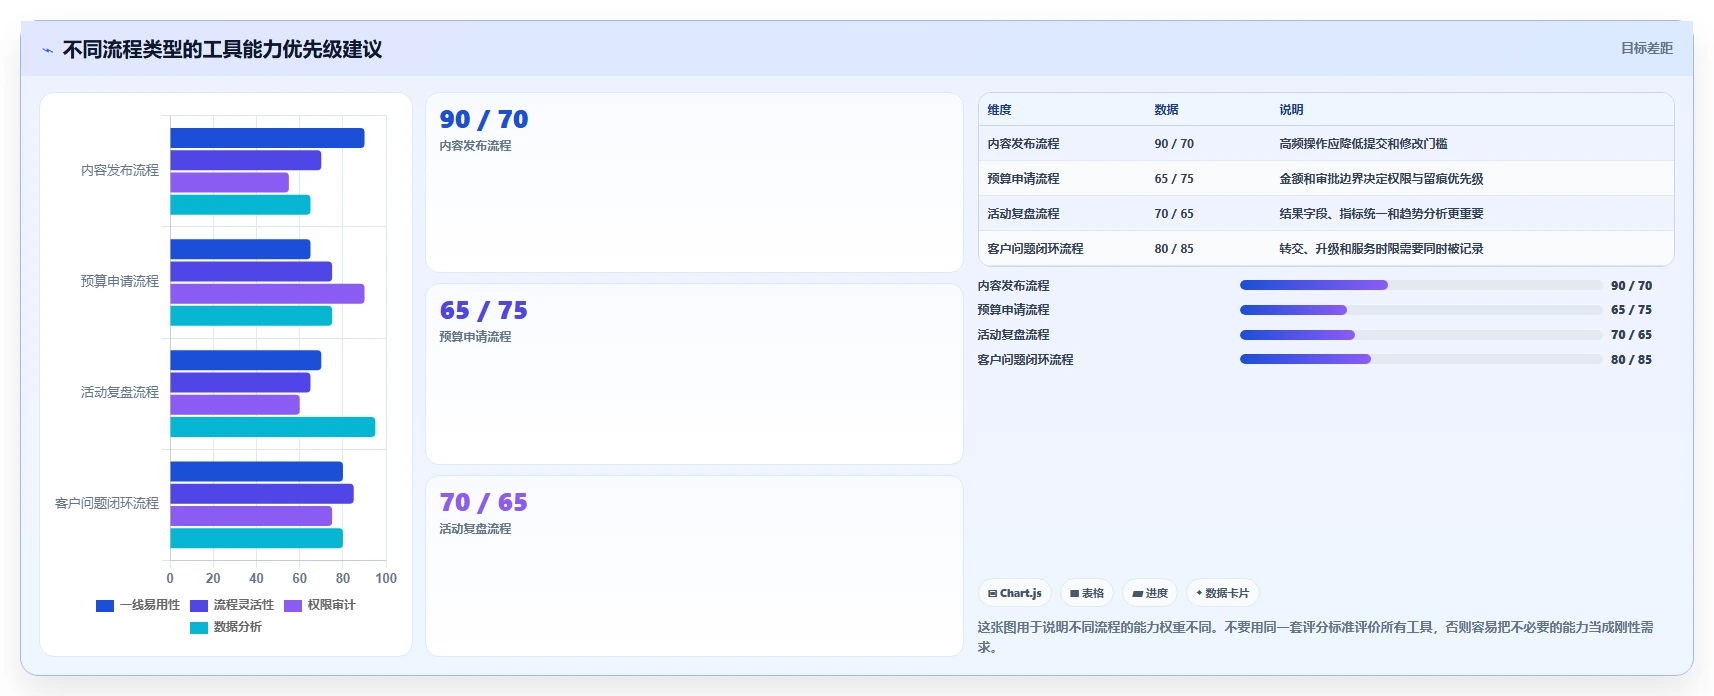1714x696 pixels.
Task: Toggle the 权限审计 legend swatch
Action: pyautogui.click(x=293, y=605)
